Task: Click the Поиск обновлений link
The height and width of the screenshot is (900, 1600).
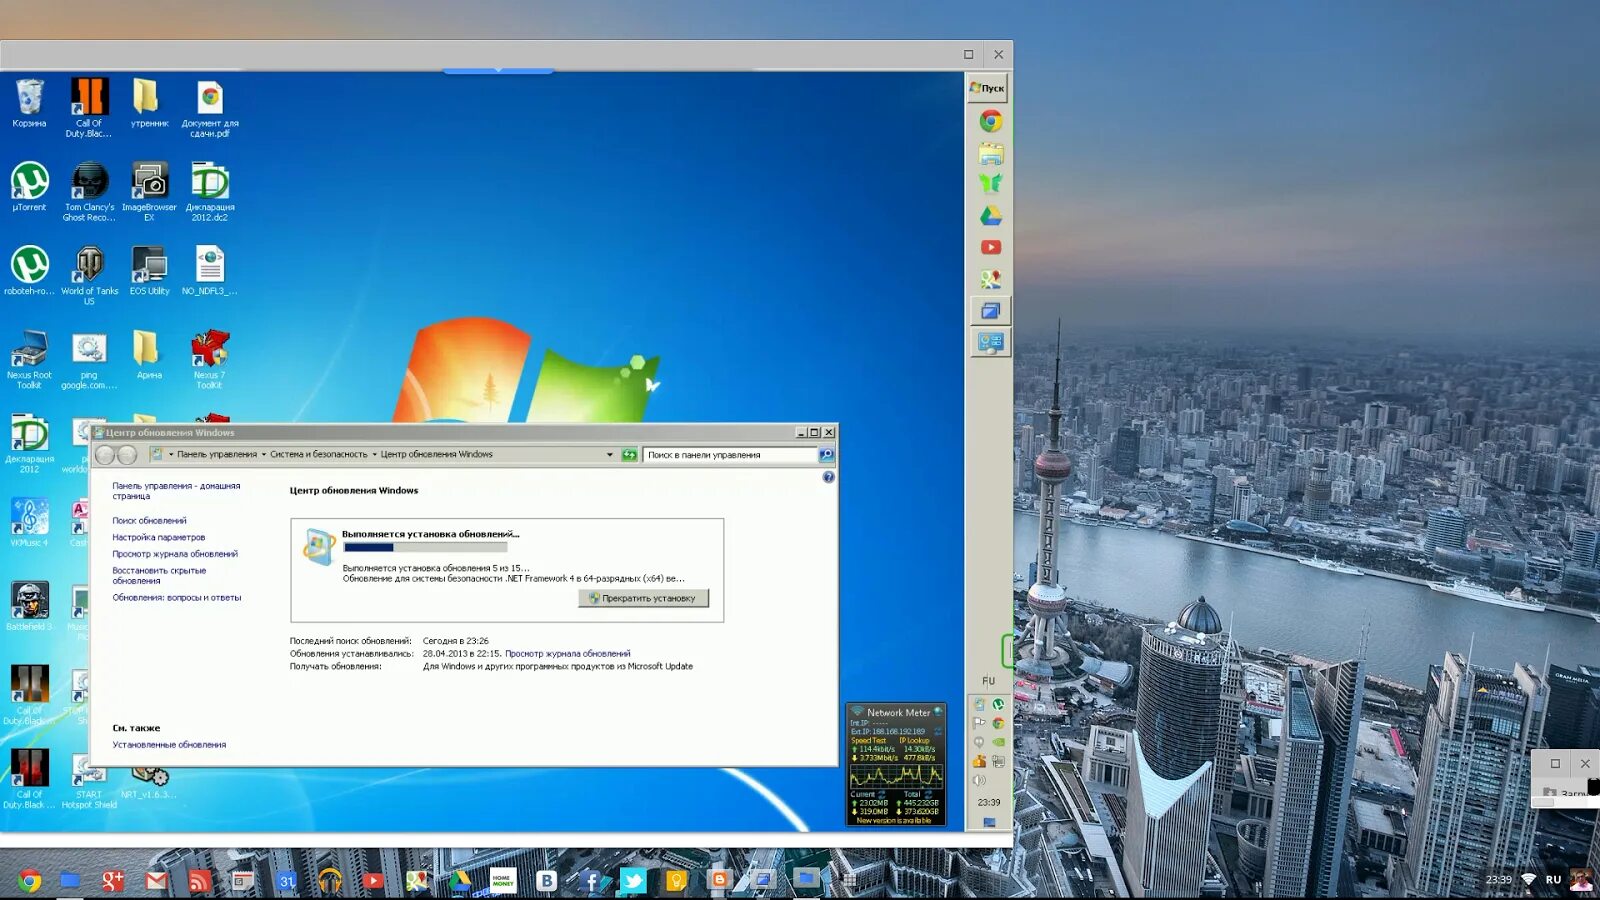Action: [149, 521]
